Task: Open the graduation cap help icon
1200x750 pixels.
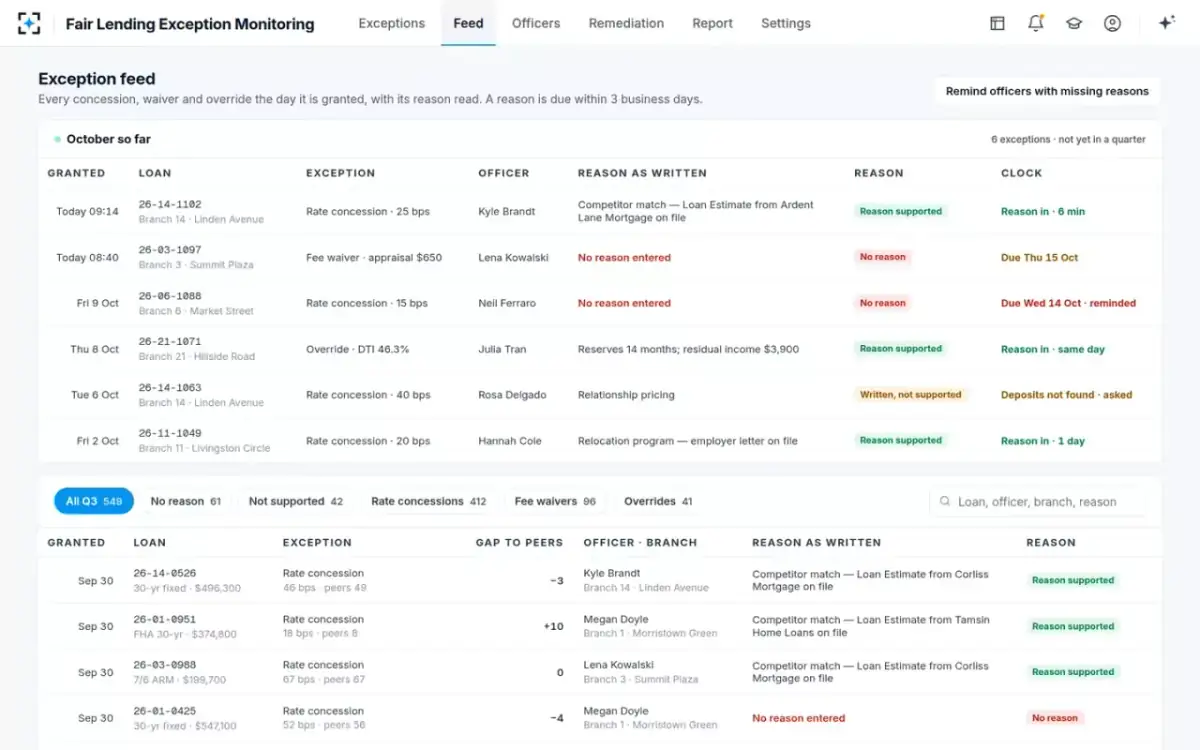Action: point(1074,23)
